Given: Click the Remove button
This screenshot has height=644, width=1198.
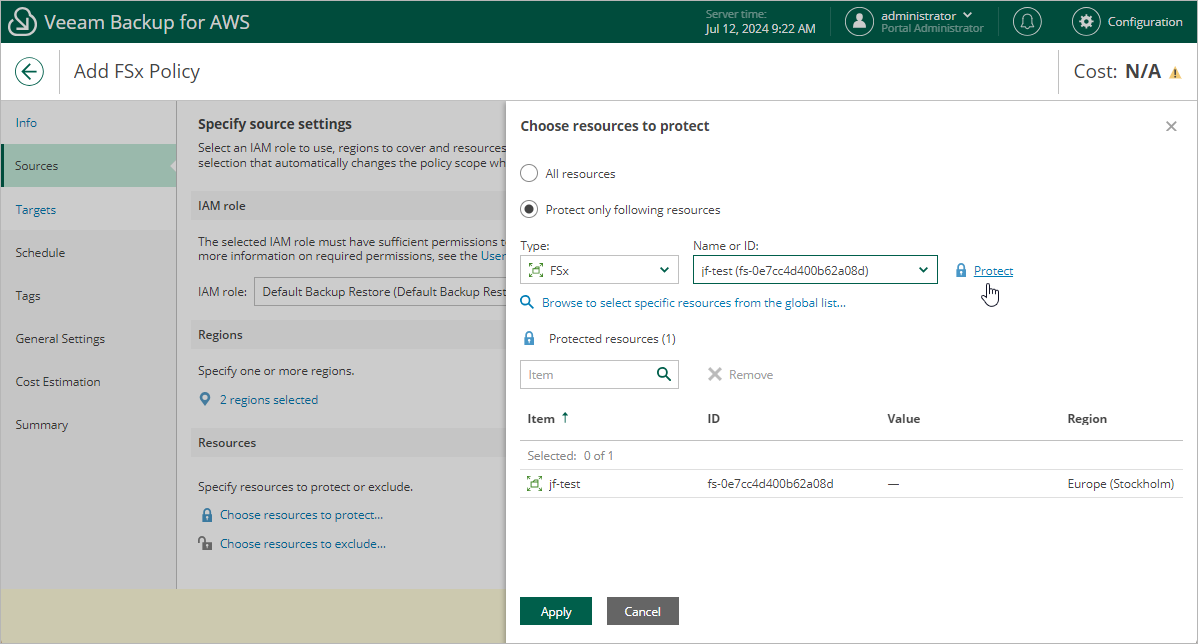Looking at the screenshot, I should click(x=740, y=374).
